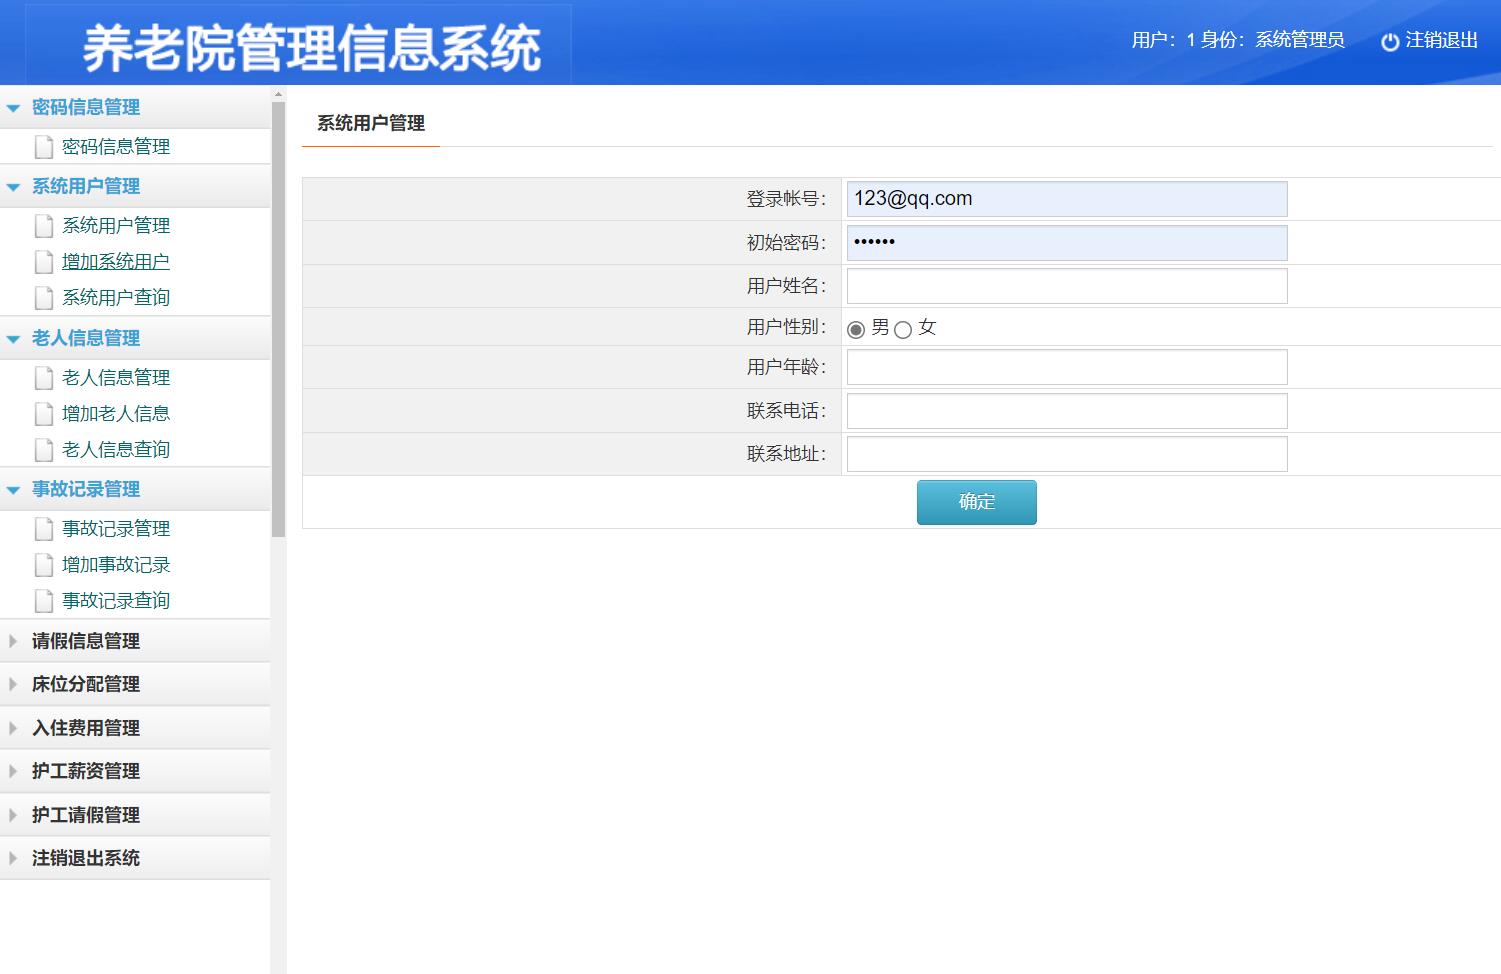1501x974 pixels.
Task: Click the 密码信息管理 document icon
Action: [x=43, y=146]
